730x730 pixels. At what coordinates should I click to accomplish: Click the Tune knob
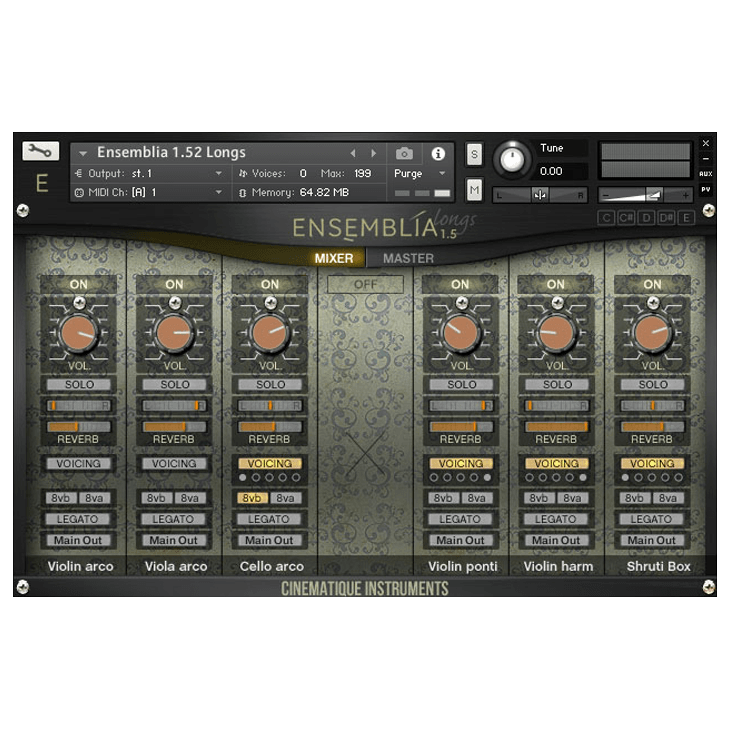pos(512,160)
